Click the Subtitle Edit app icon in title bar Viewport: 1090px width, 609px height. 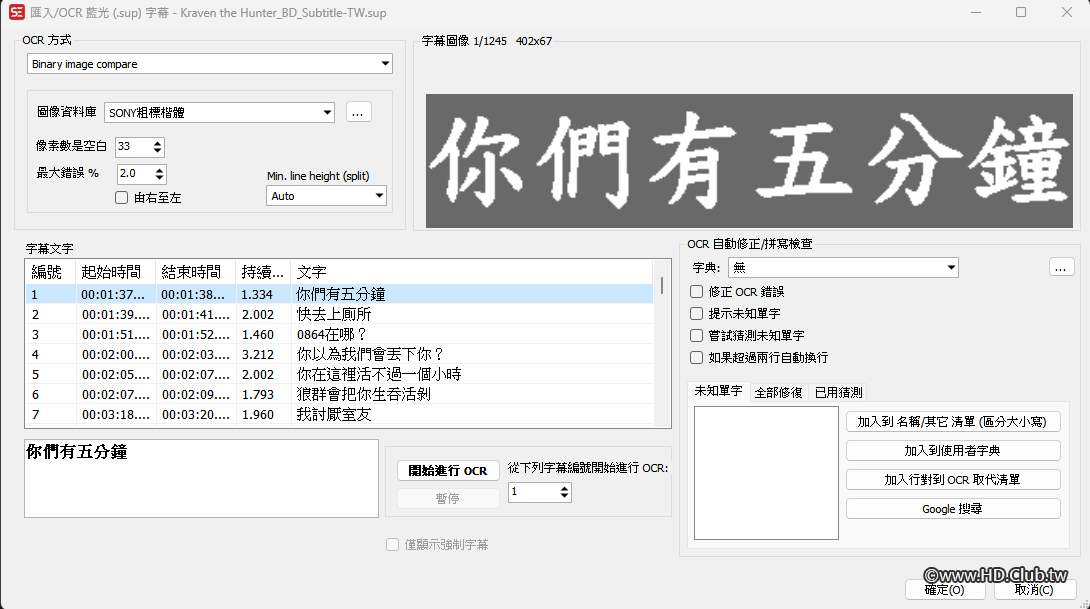(x=16, y=13)
